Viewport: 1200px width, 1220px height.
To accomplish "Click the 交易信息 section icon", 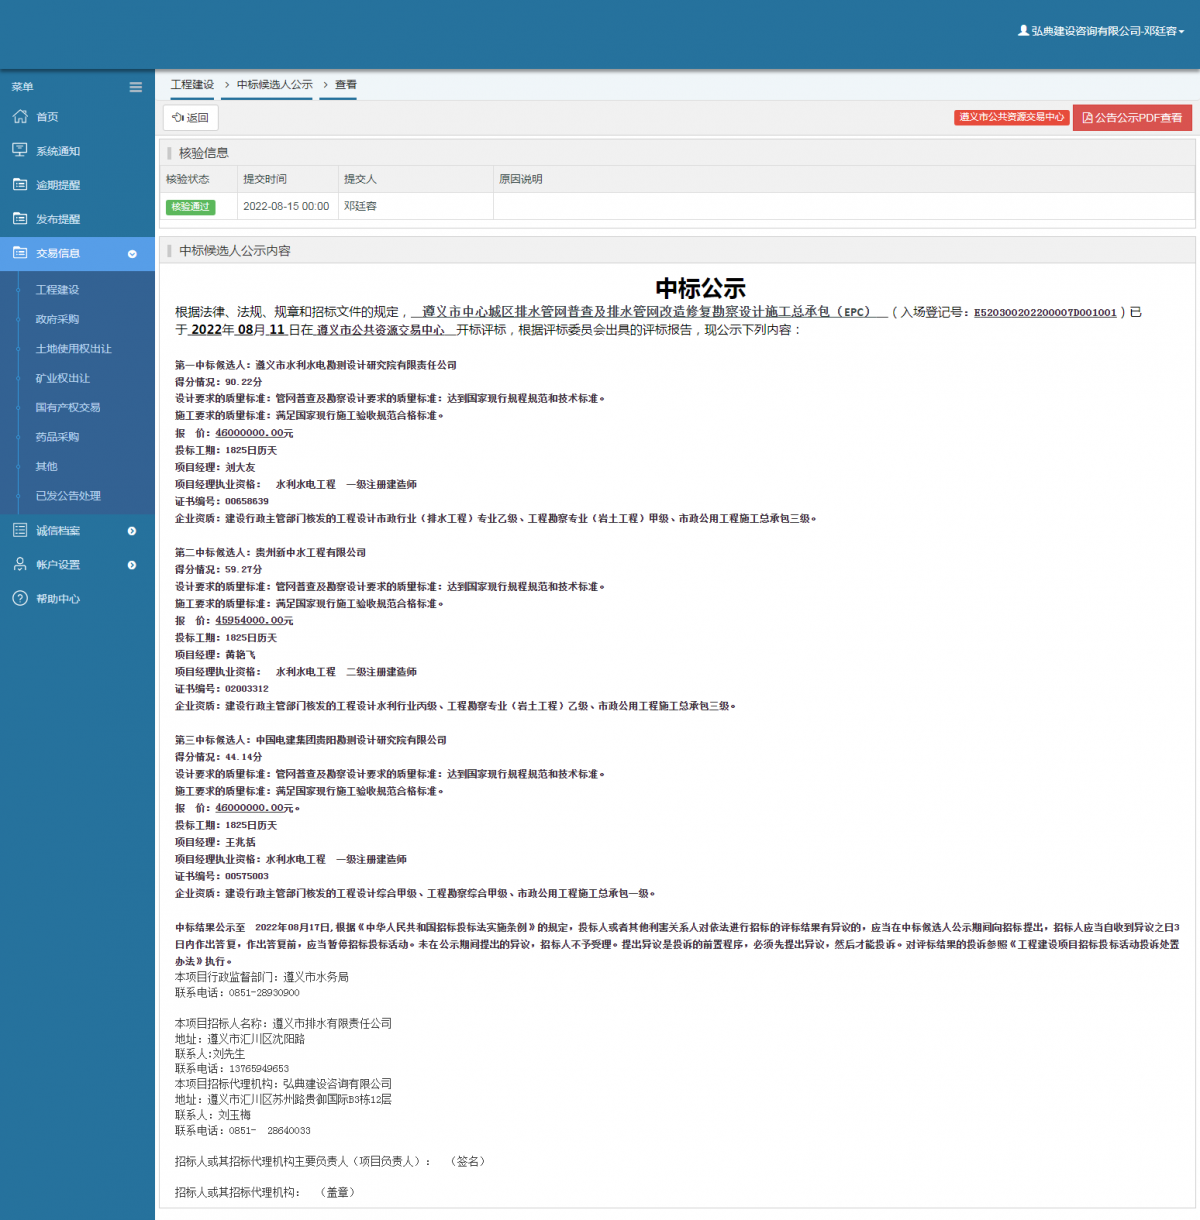I will 20,253.
